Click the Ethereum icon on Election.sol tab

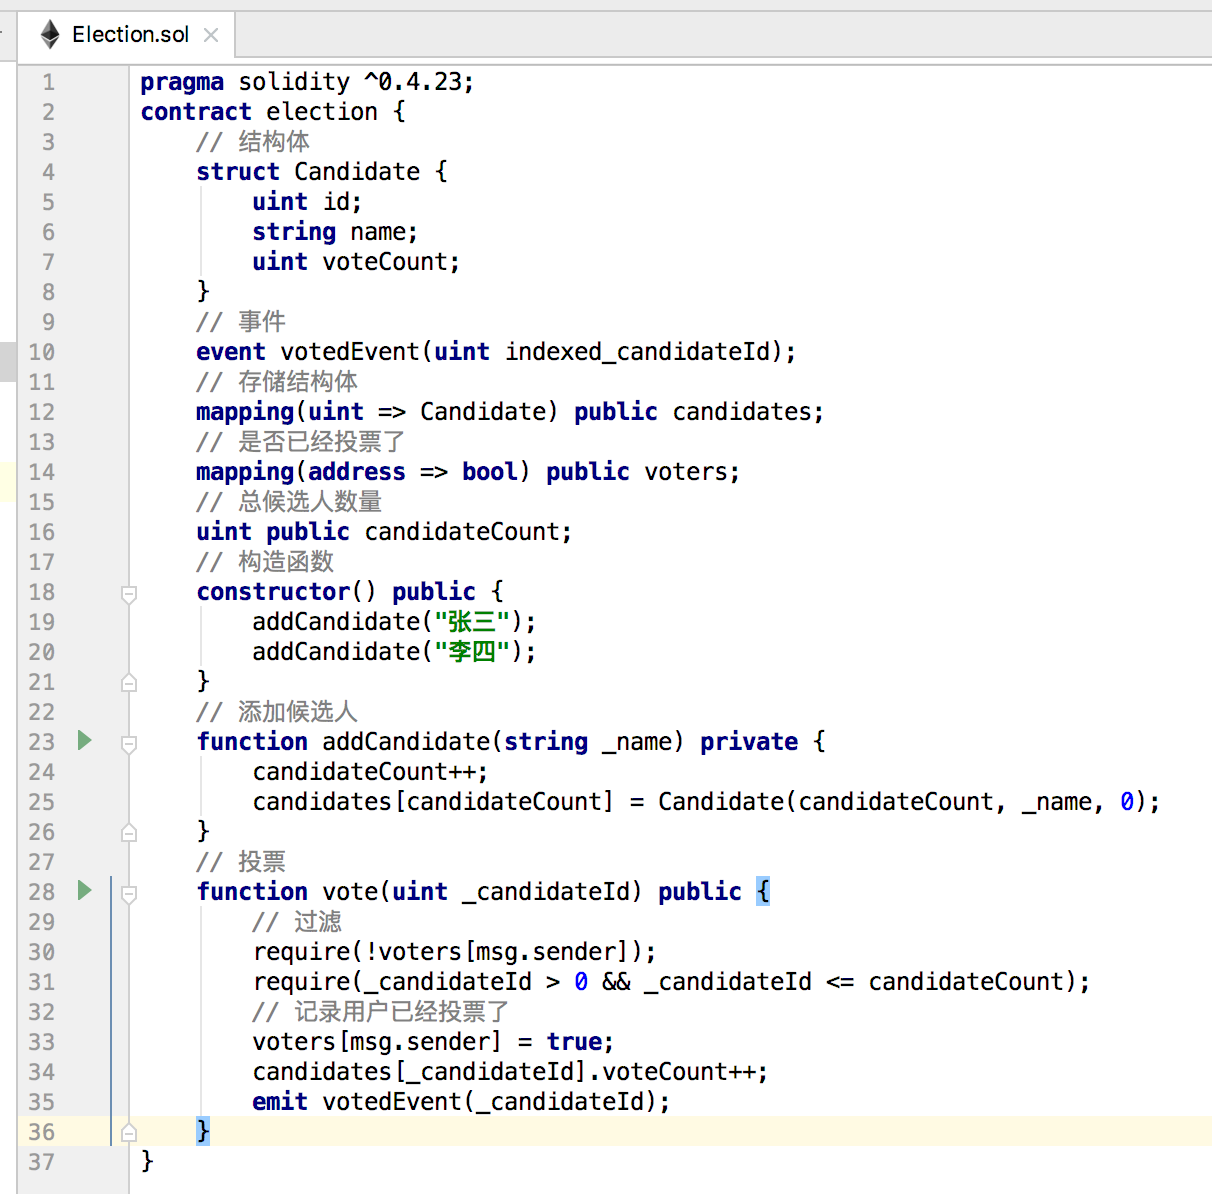coord(50,35)
